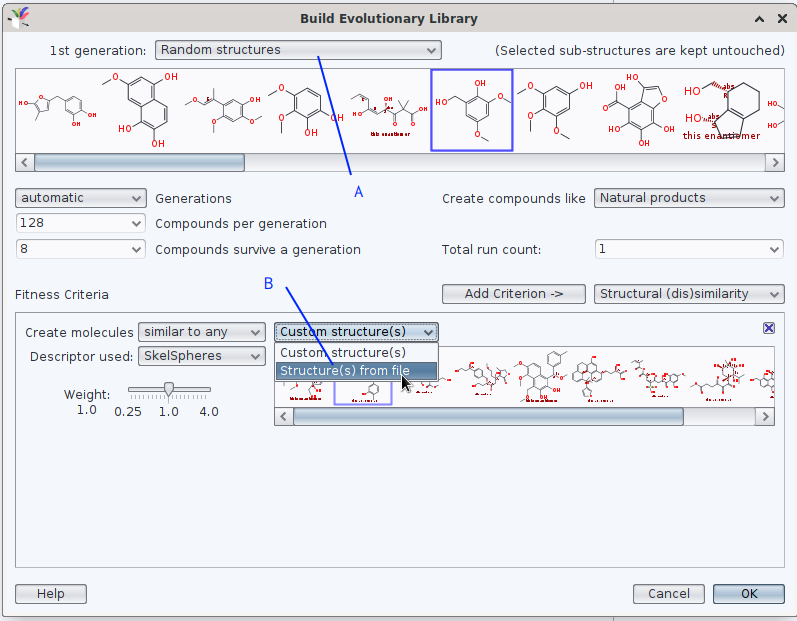797x621 pixels.
Task: Click left arrow of top structure scrollbar
Action: tap(25, 162)
